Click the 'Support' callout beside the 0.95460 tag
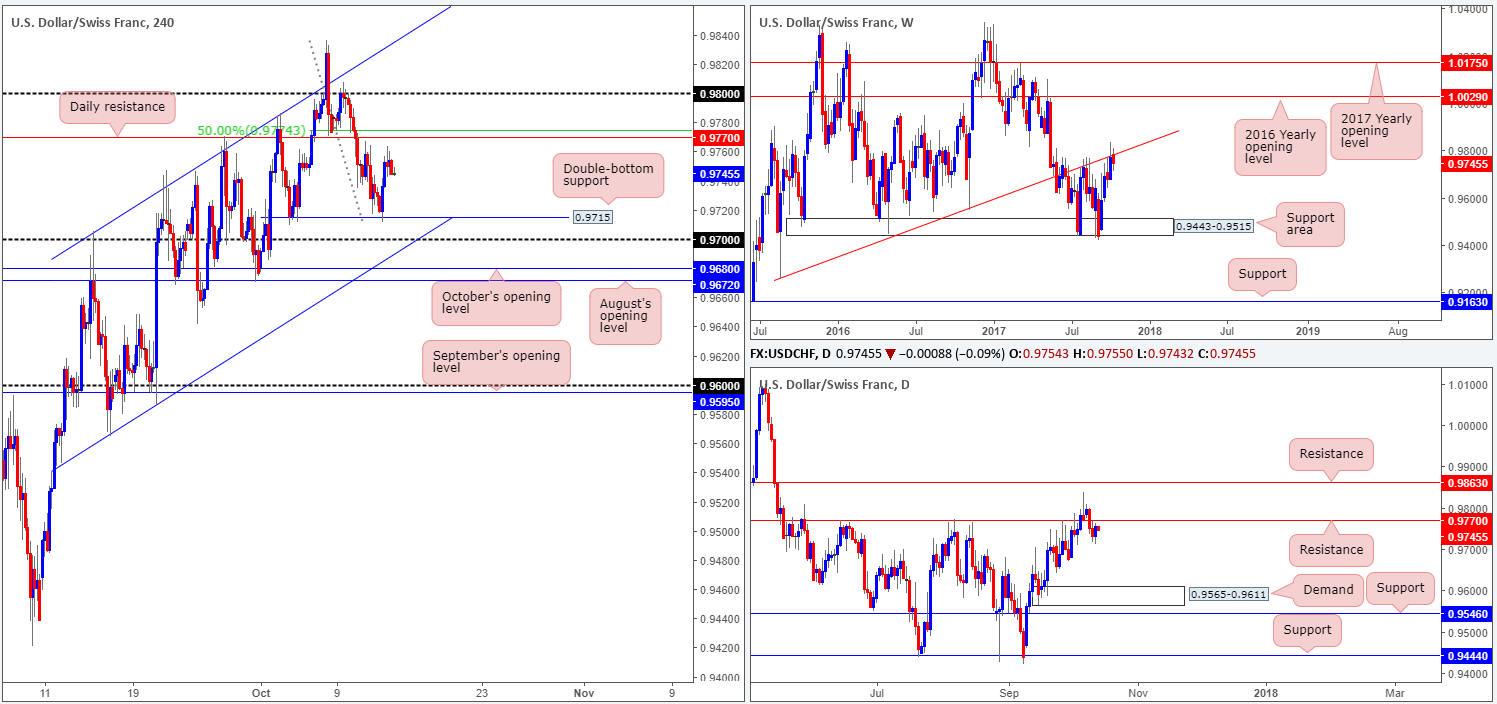This screenshot has width=1497, height=704. click(1400, 588)
